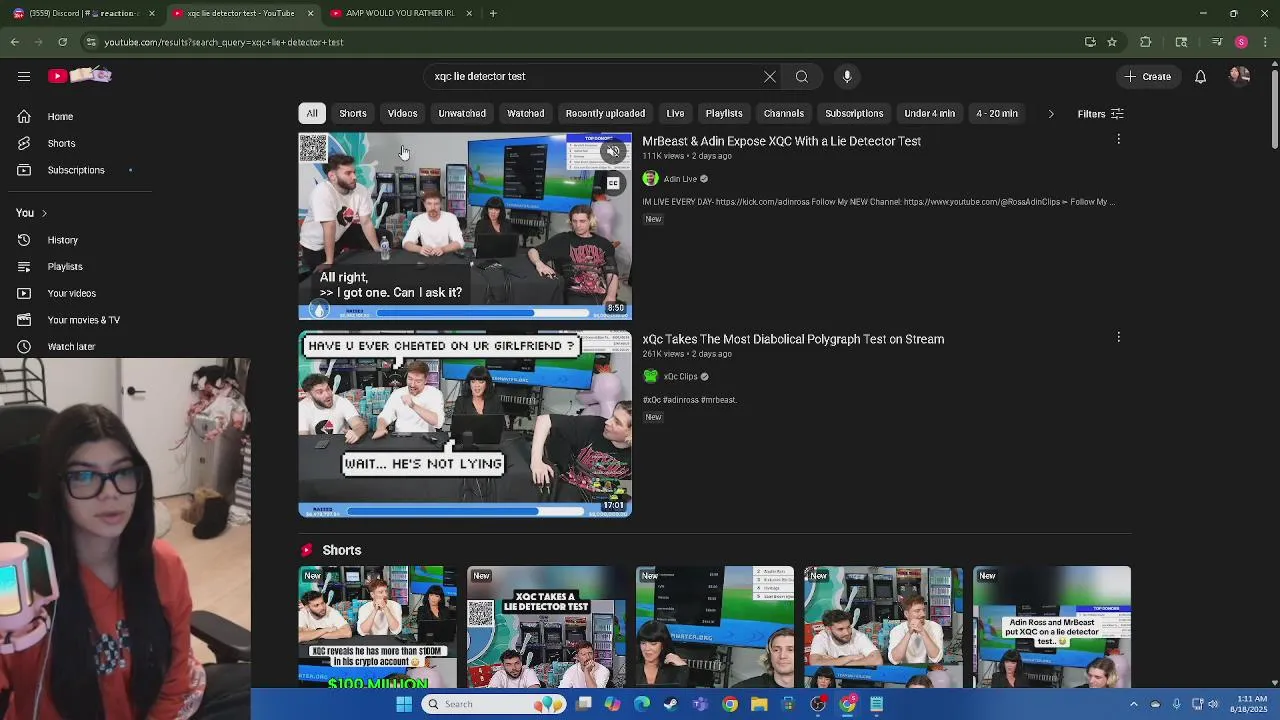The width and height of the screenshot is (1280, 720).
Task: Open xQc Takes The Most Diabolical Polygraph title
Action: pos(793,339)
